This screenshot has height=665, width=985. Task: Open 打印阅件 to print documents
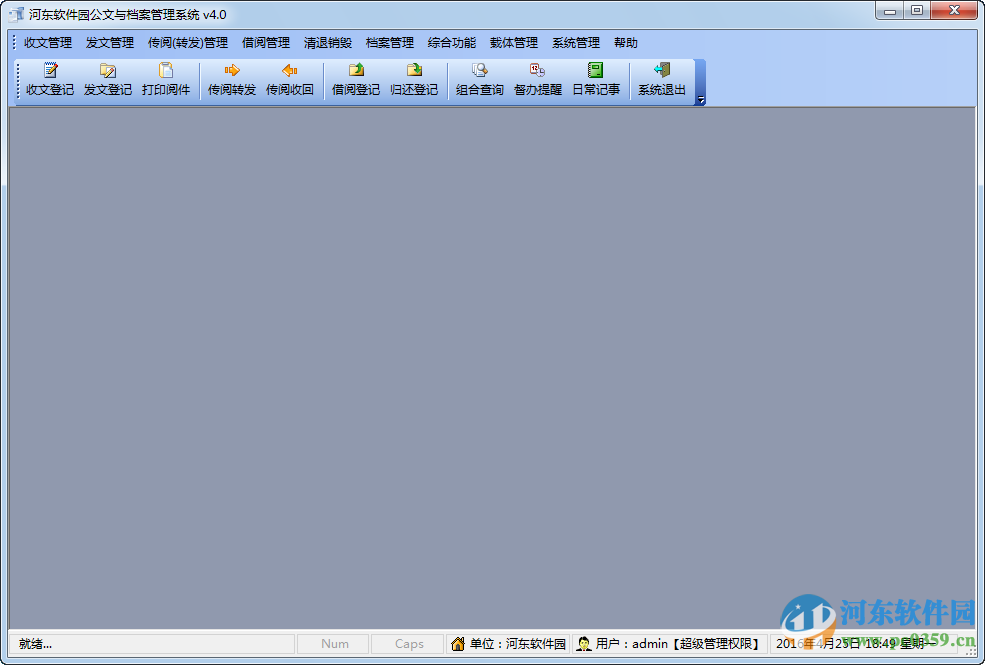click(166, 80)
